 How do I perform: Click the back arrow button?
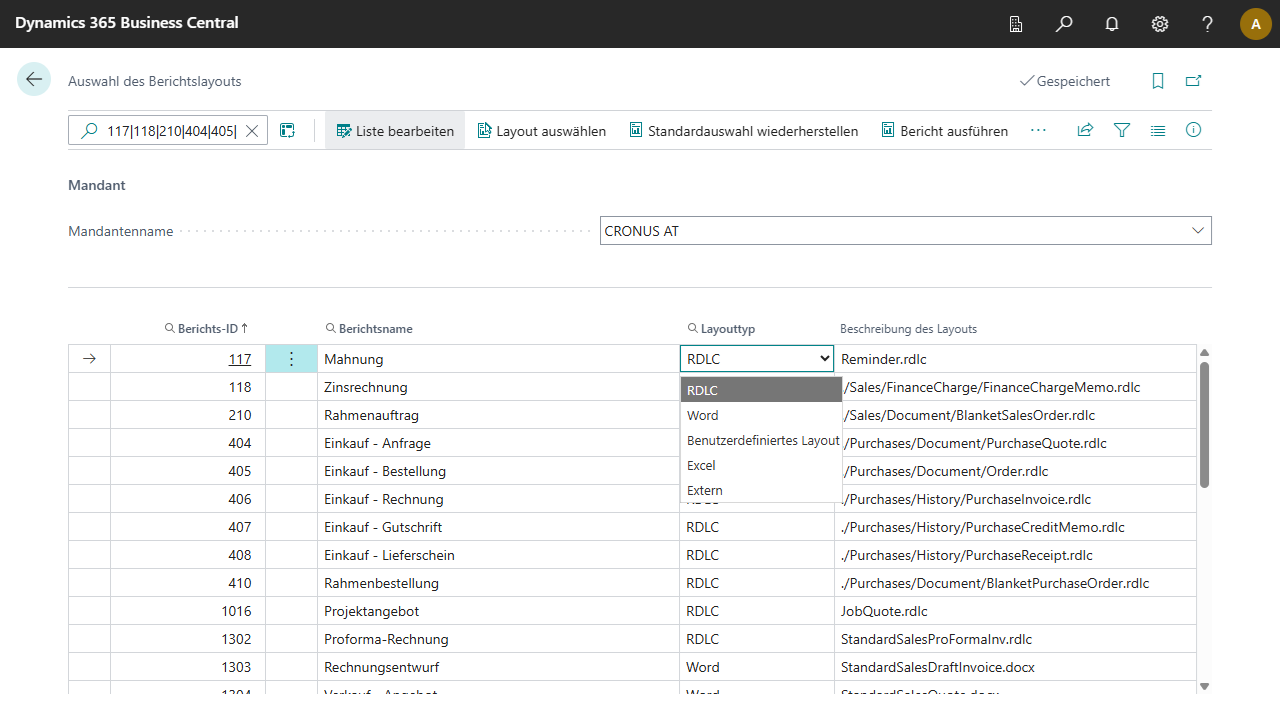(x=34, y=80)
